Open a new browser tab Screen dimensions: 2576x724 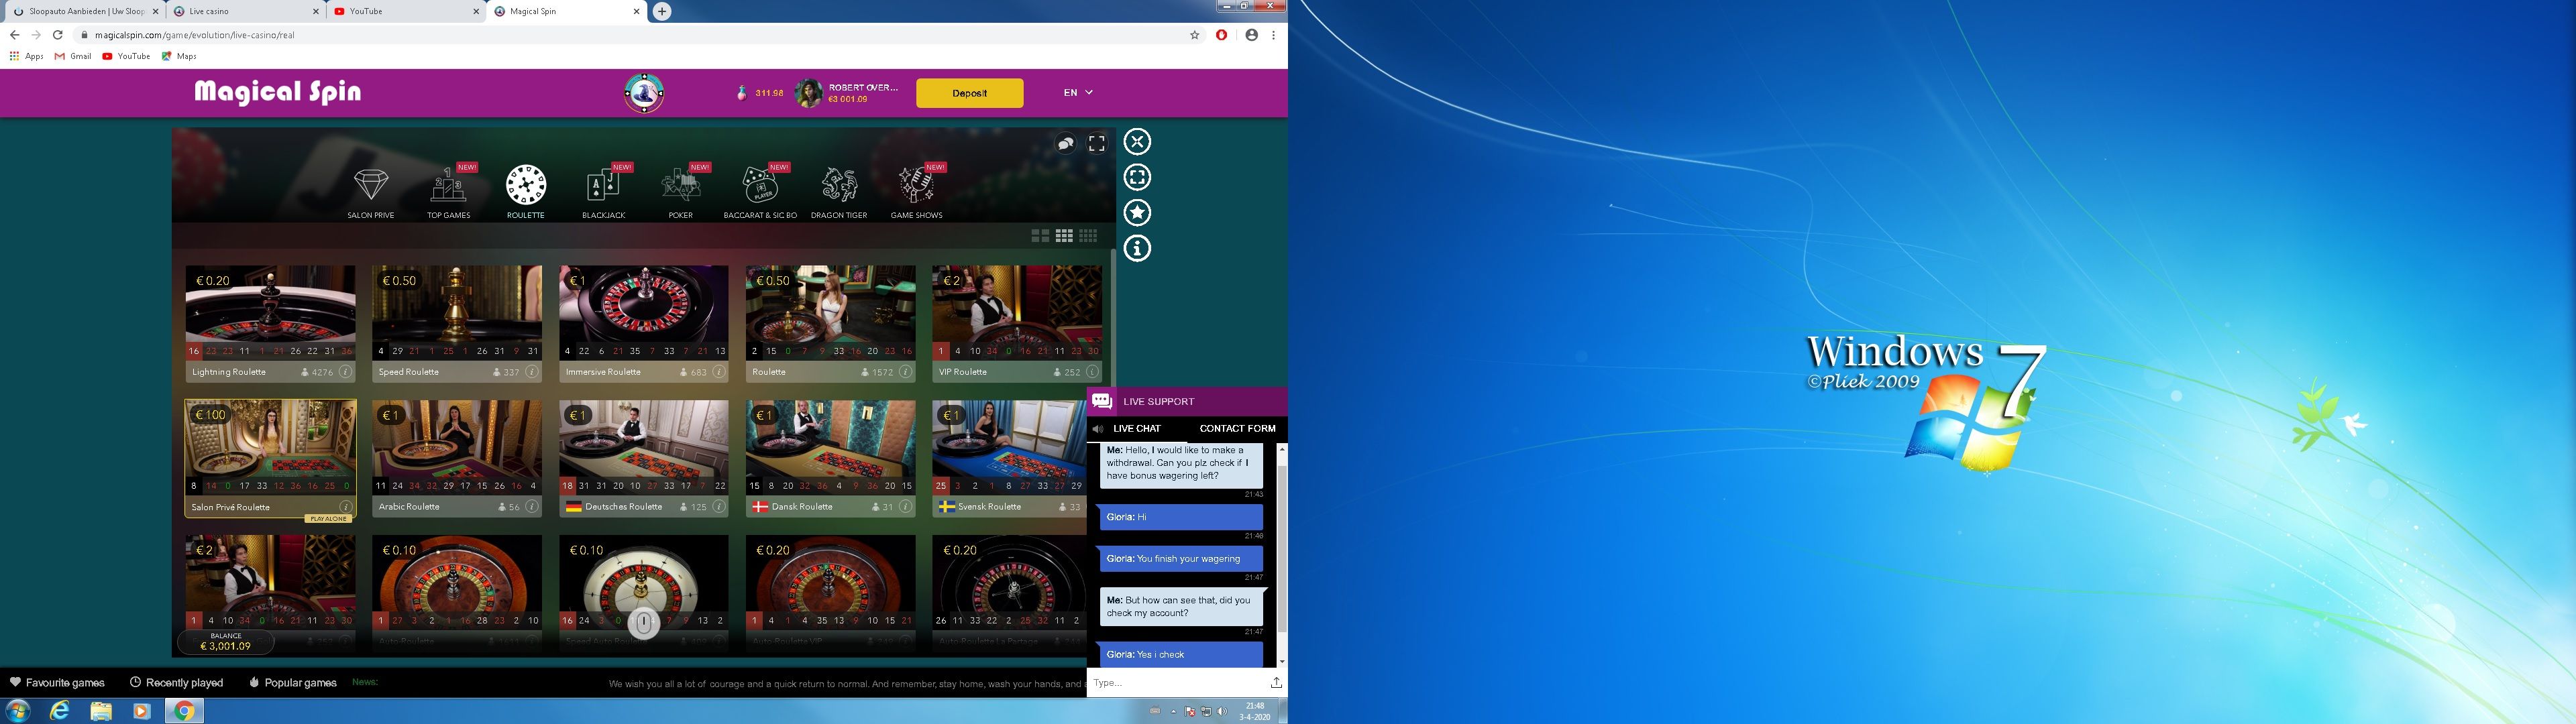662,11
